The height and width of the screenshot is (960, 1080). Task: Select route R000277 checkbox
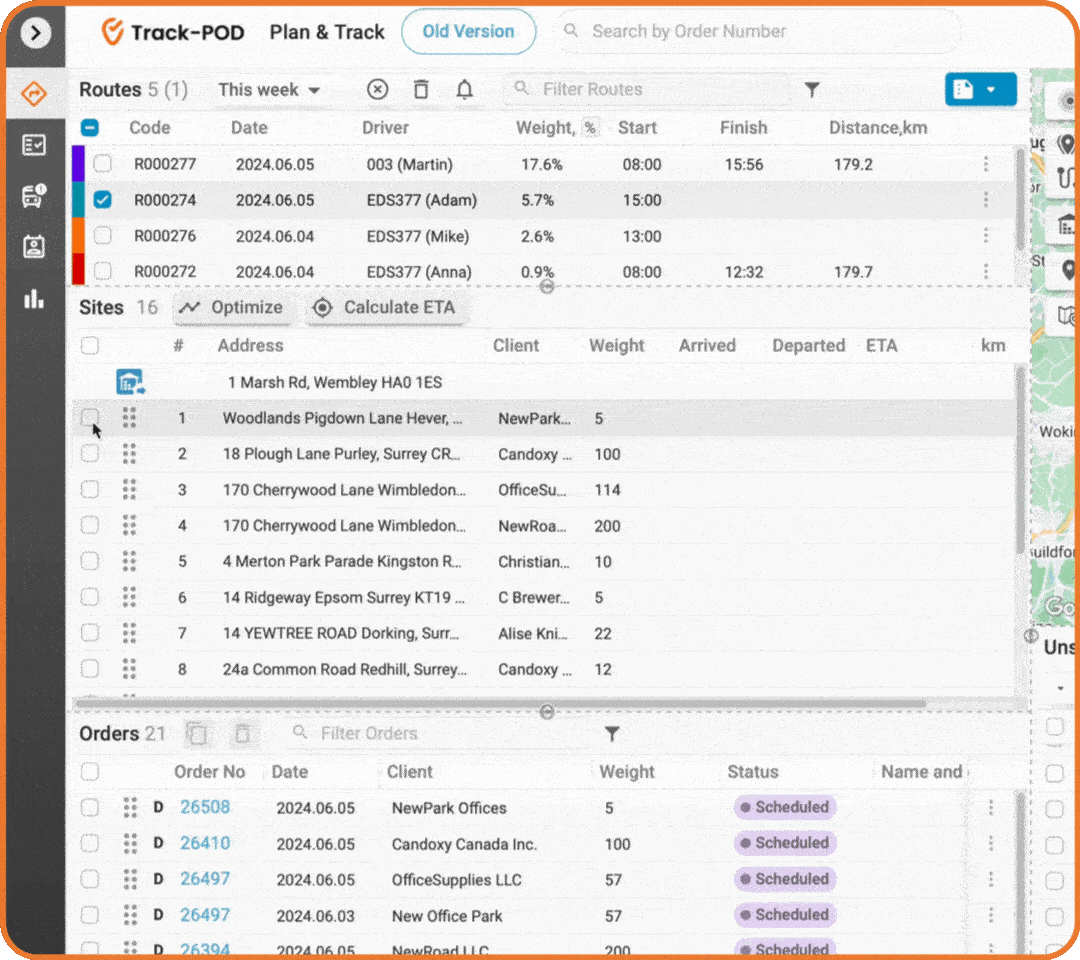point(103,164)
